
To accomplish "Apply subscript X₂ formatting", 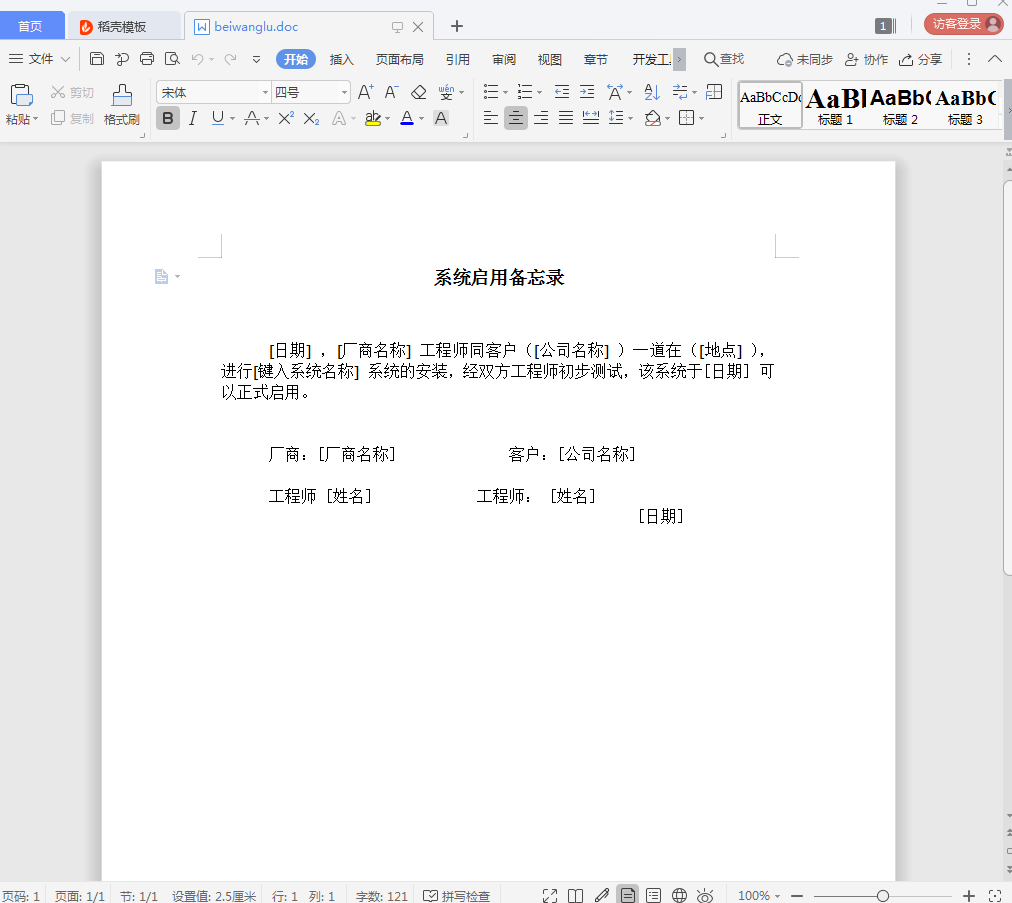I will (311, 118).
